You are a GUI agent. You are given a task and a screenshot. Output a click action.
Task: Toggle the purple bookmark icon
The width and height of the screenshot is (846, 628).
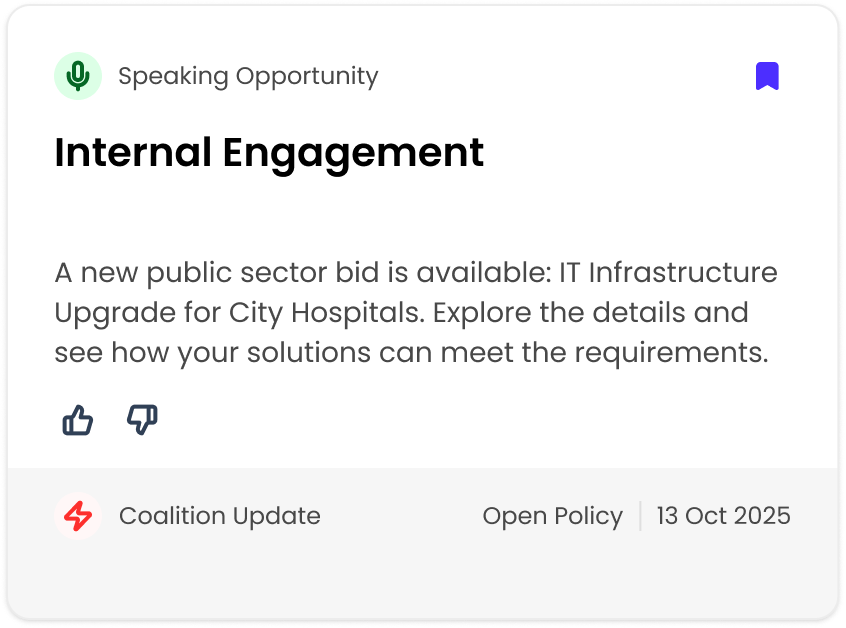point(767,76)
